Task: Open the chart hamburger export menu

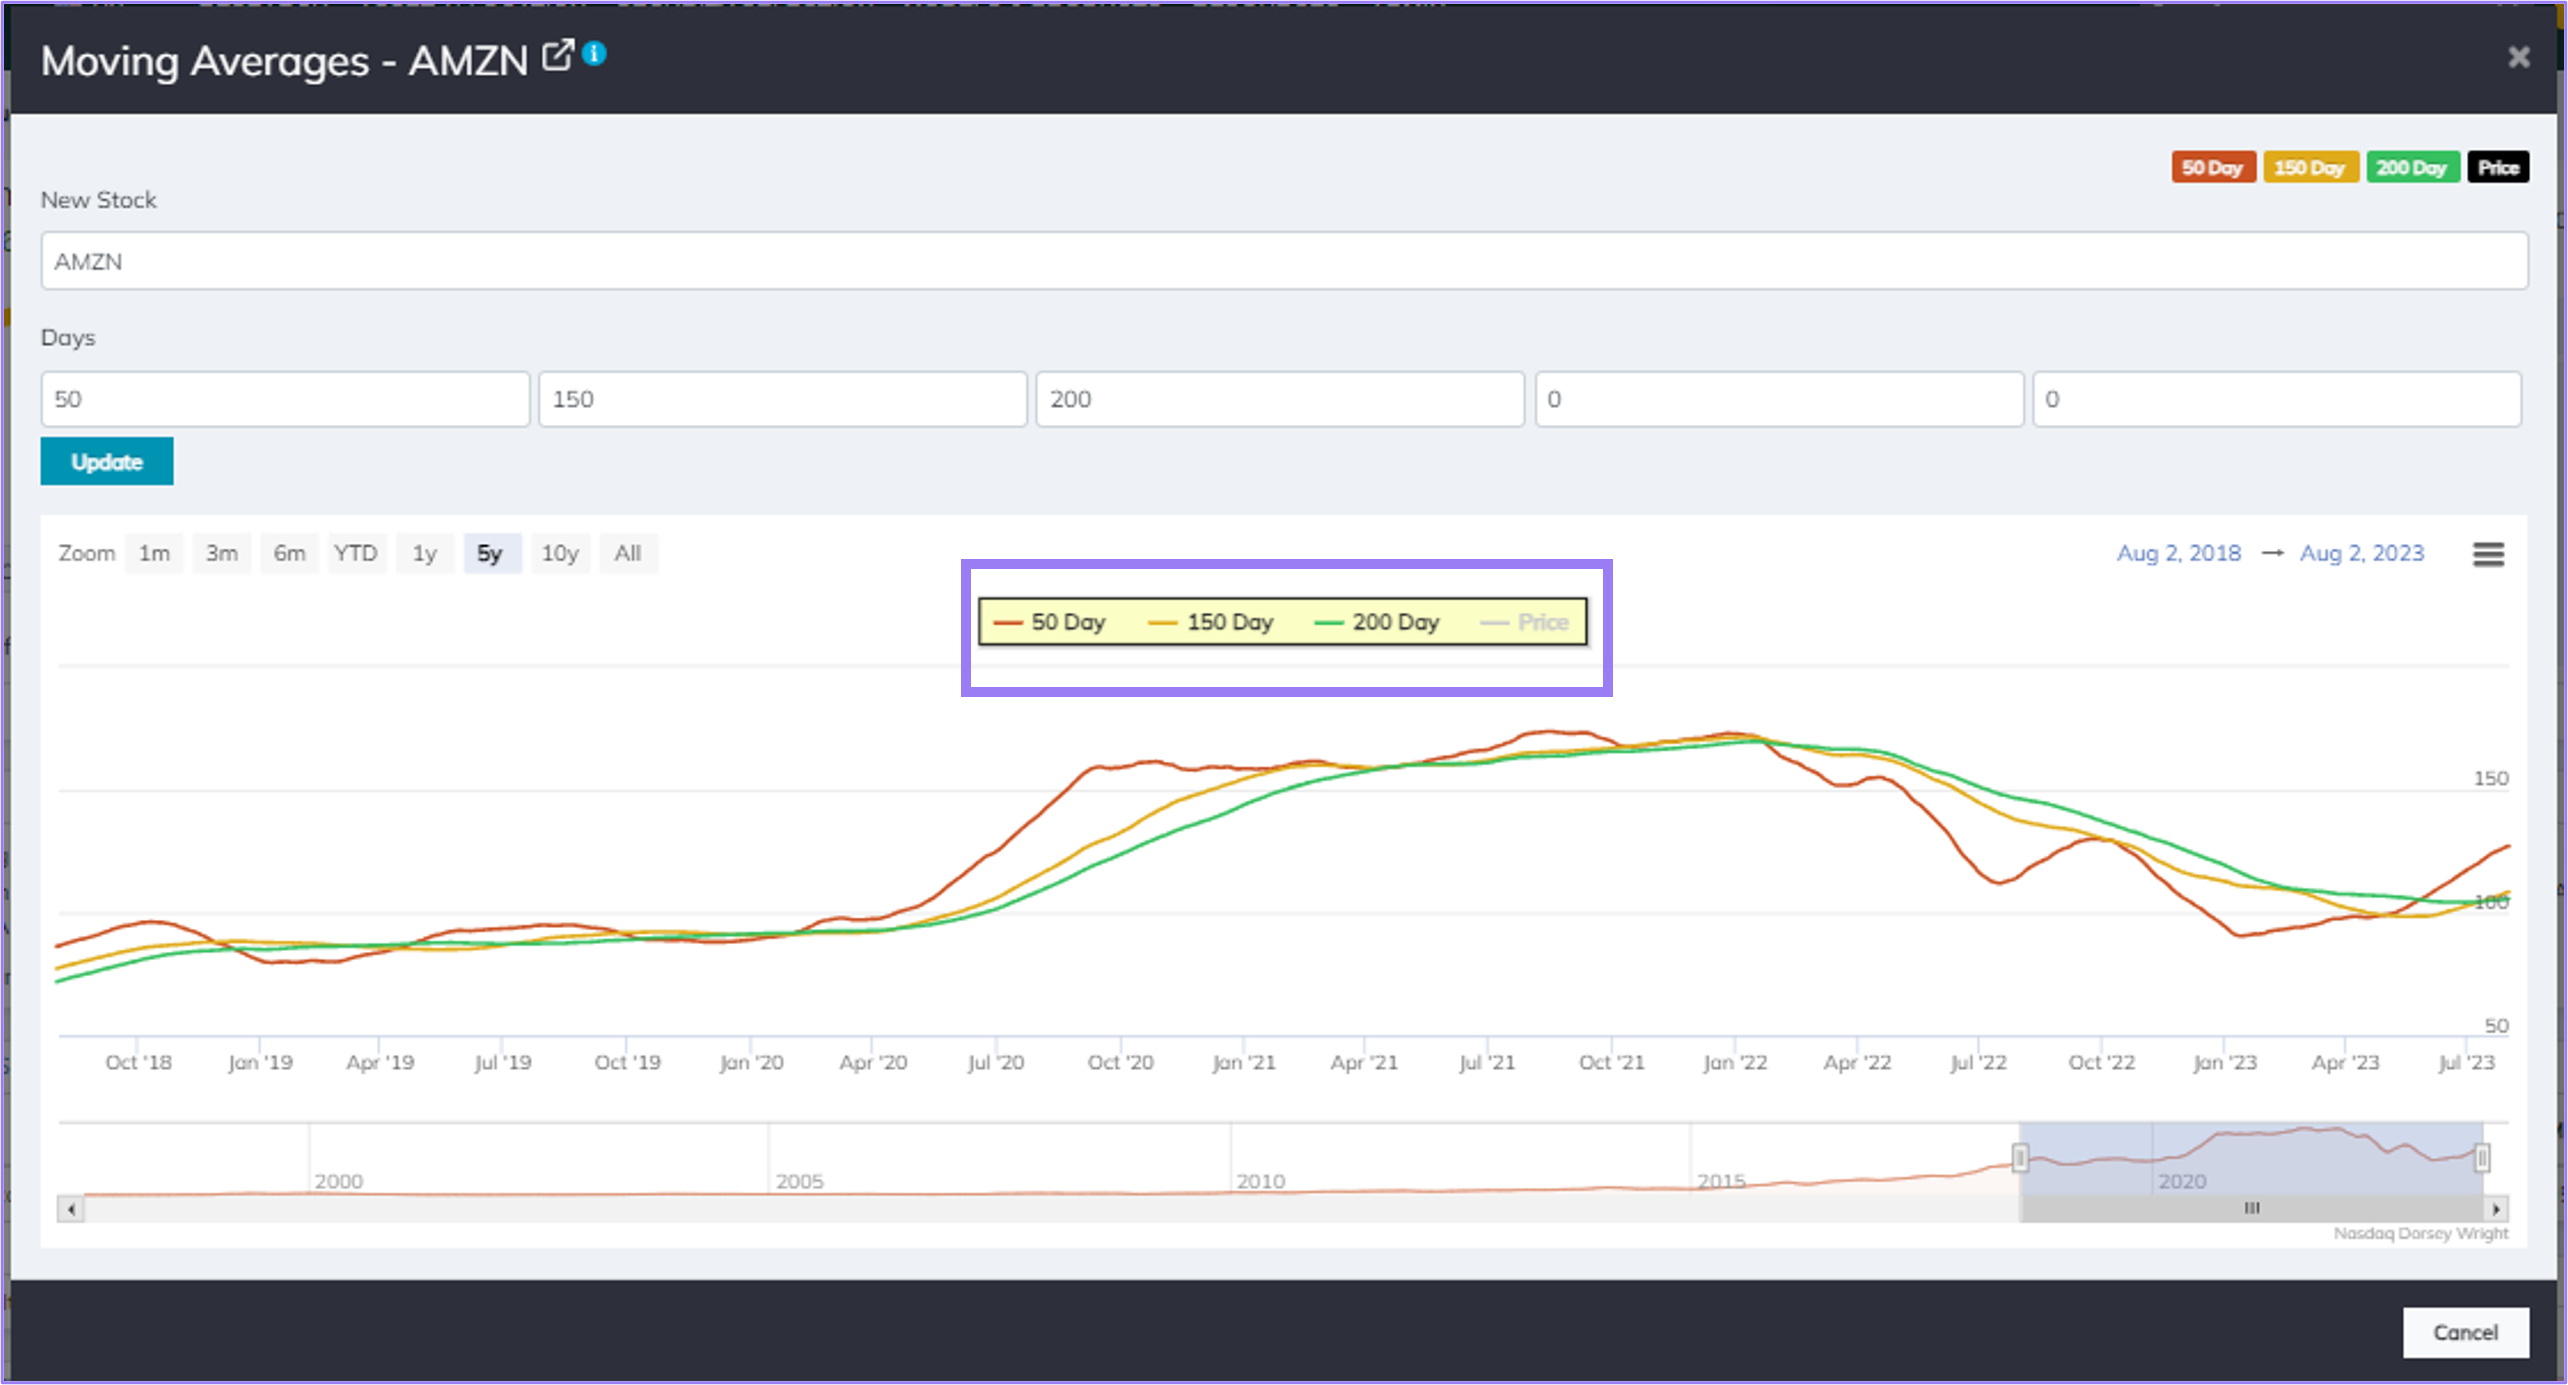Action: pyautogui.click(x=2487, y=554)
